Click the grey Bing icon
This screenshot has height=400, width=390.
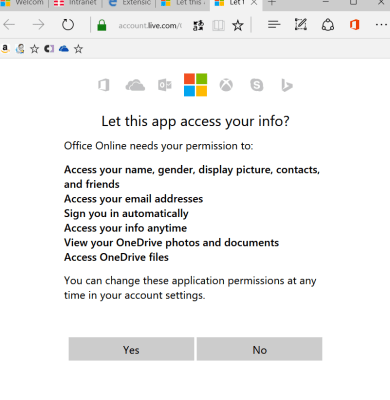(x=287, y=86)
